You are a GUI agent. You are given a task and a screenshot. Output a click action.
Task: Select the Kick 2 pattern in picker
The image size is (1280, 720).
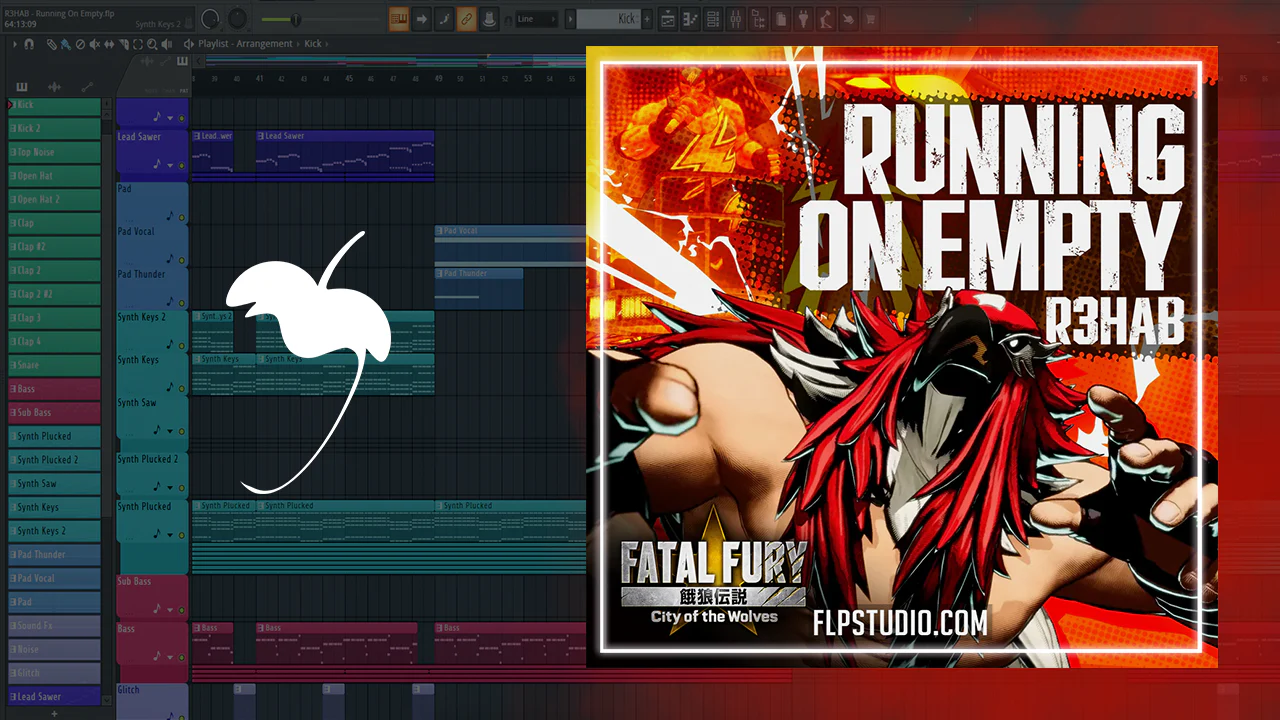54,128
